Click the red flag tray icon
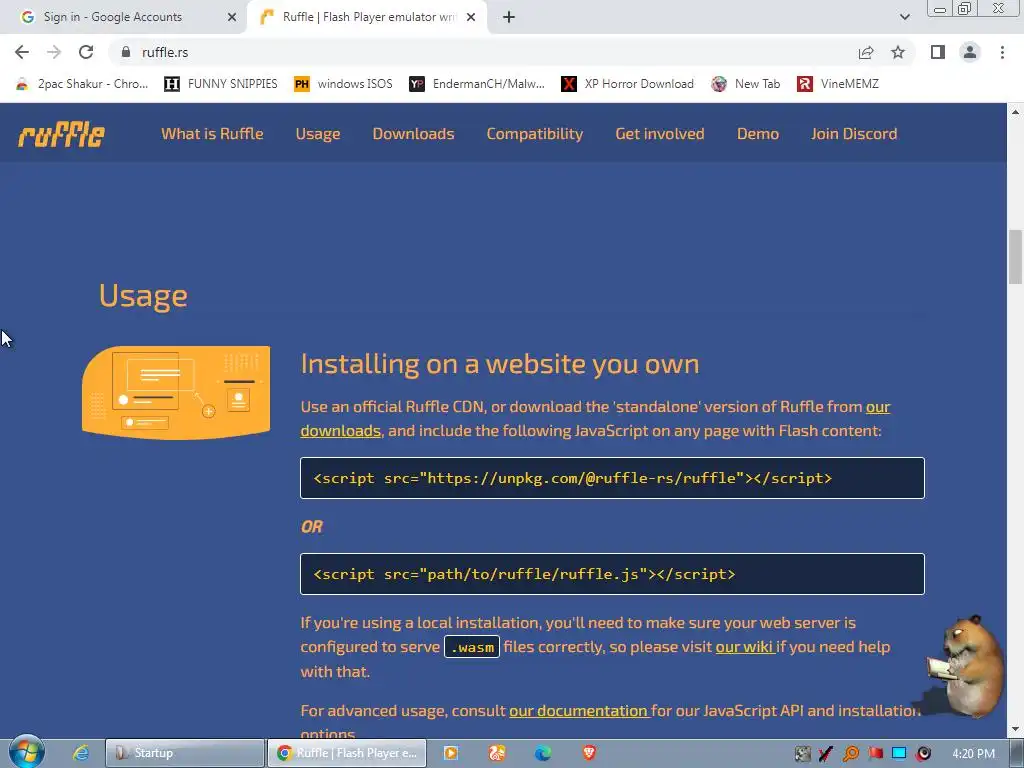 click(875, 754)
